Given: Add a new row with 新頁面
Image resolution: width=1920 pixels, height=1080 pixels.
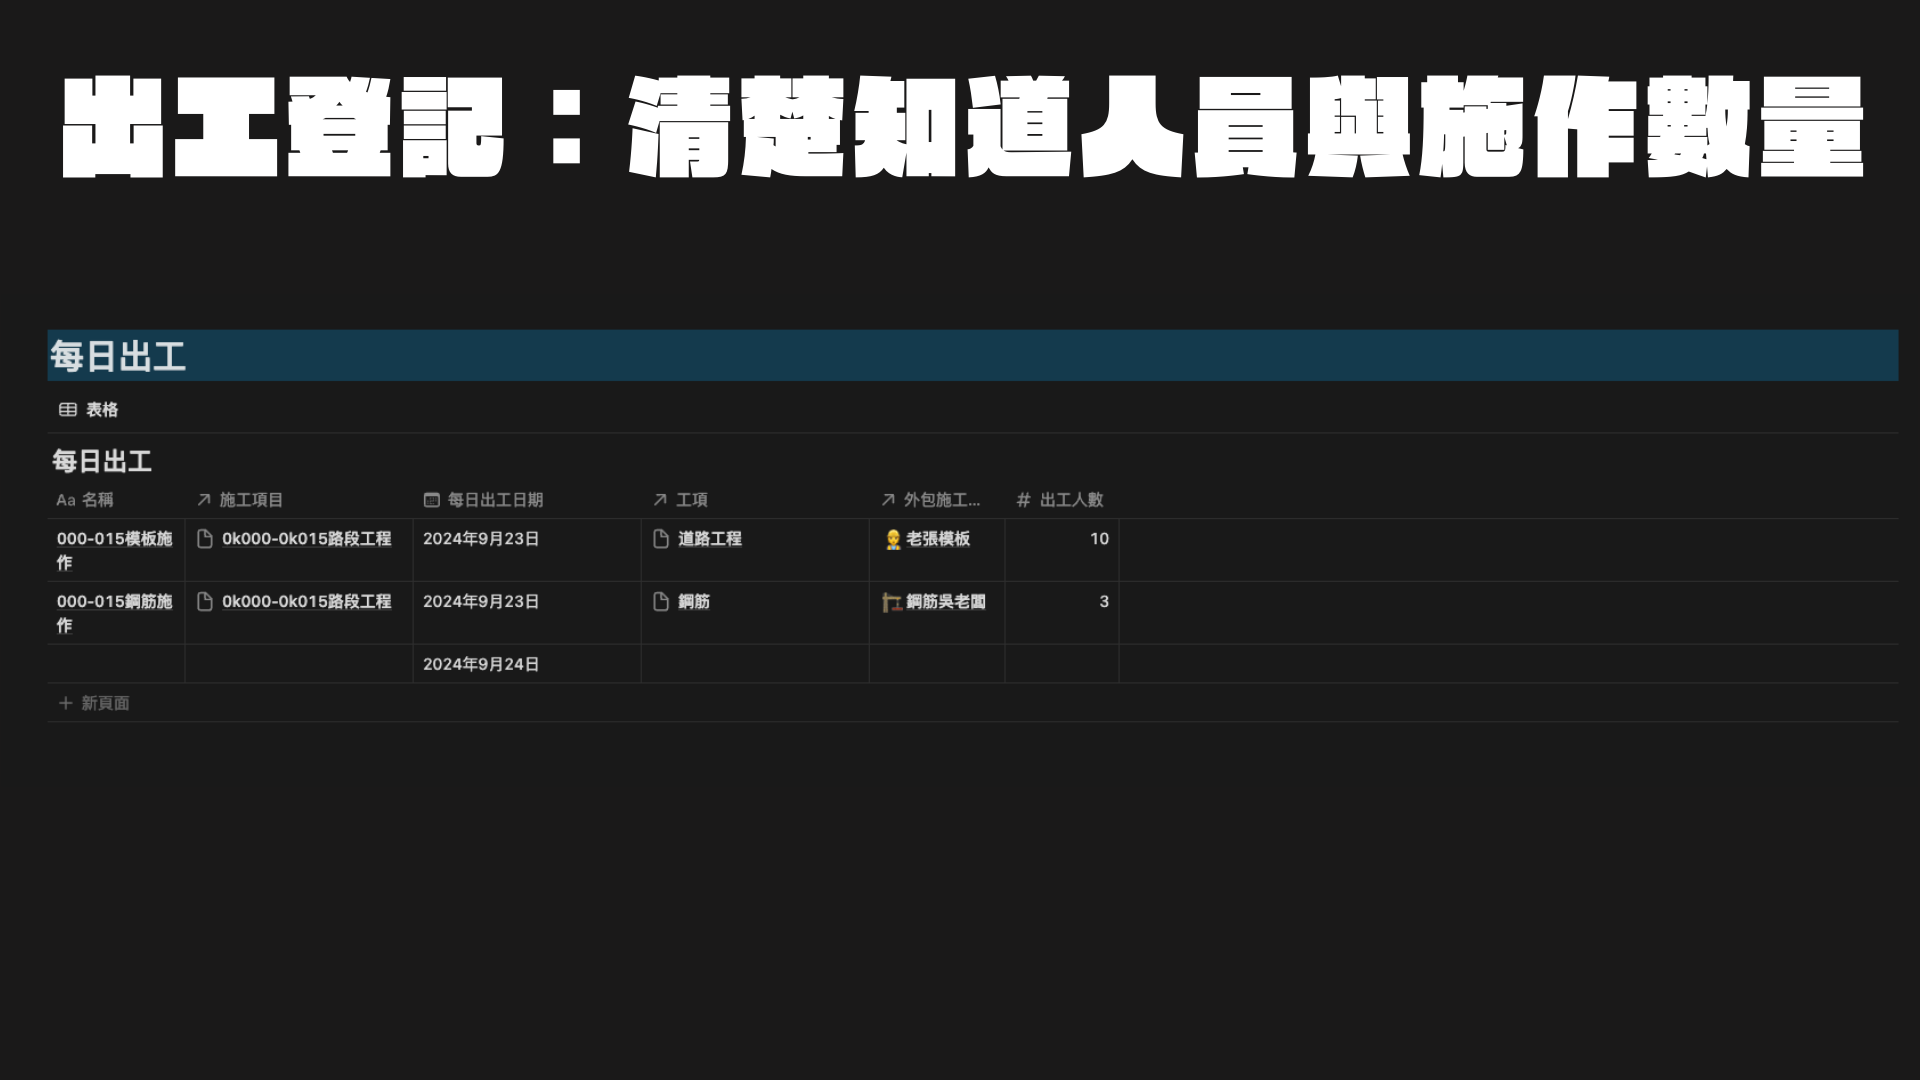Looking at the screenshot, I should (105, 703).
